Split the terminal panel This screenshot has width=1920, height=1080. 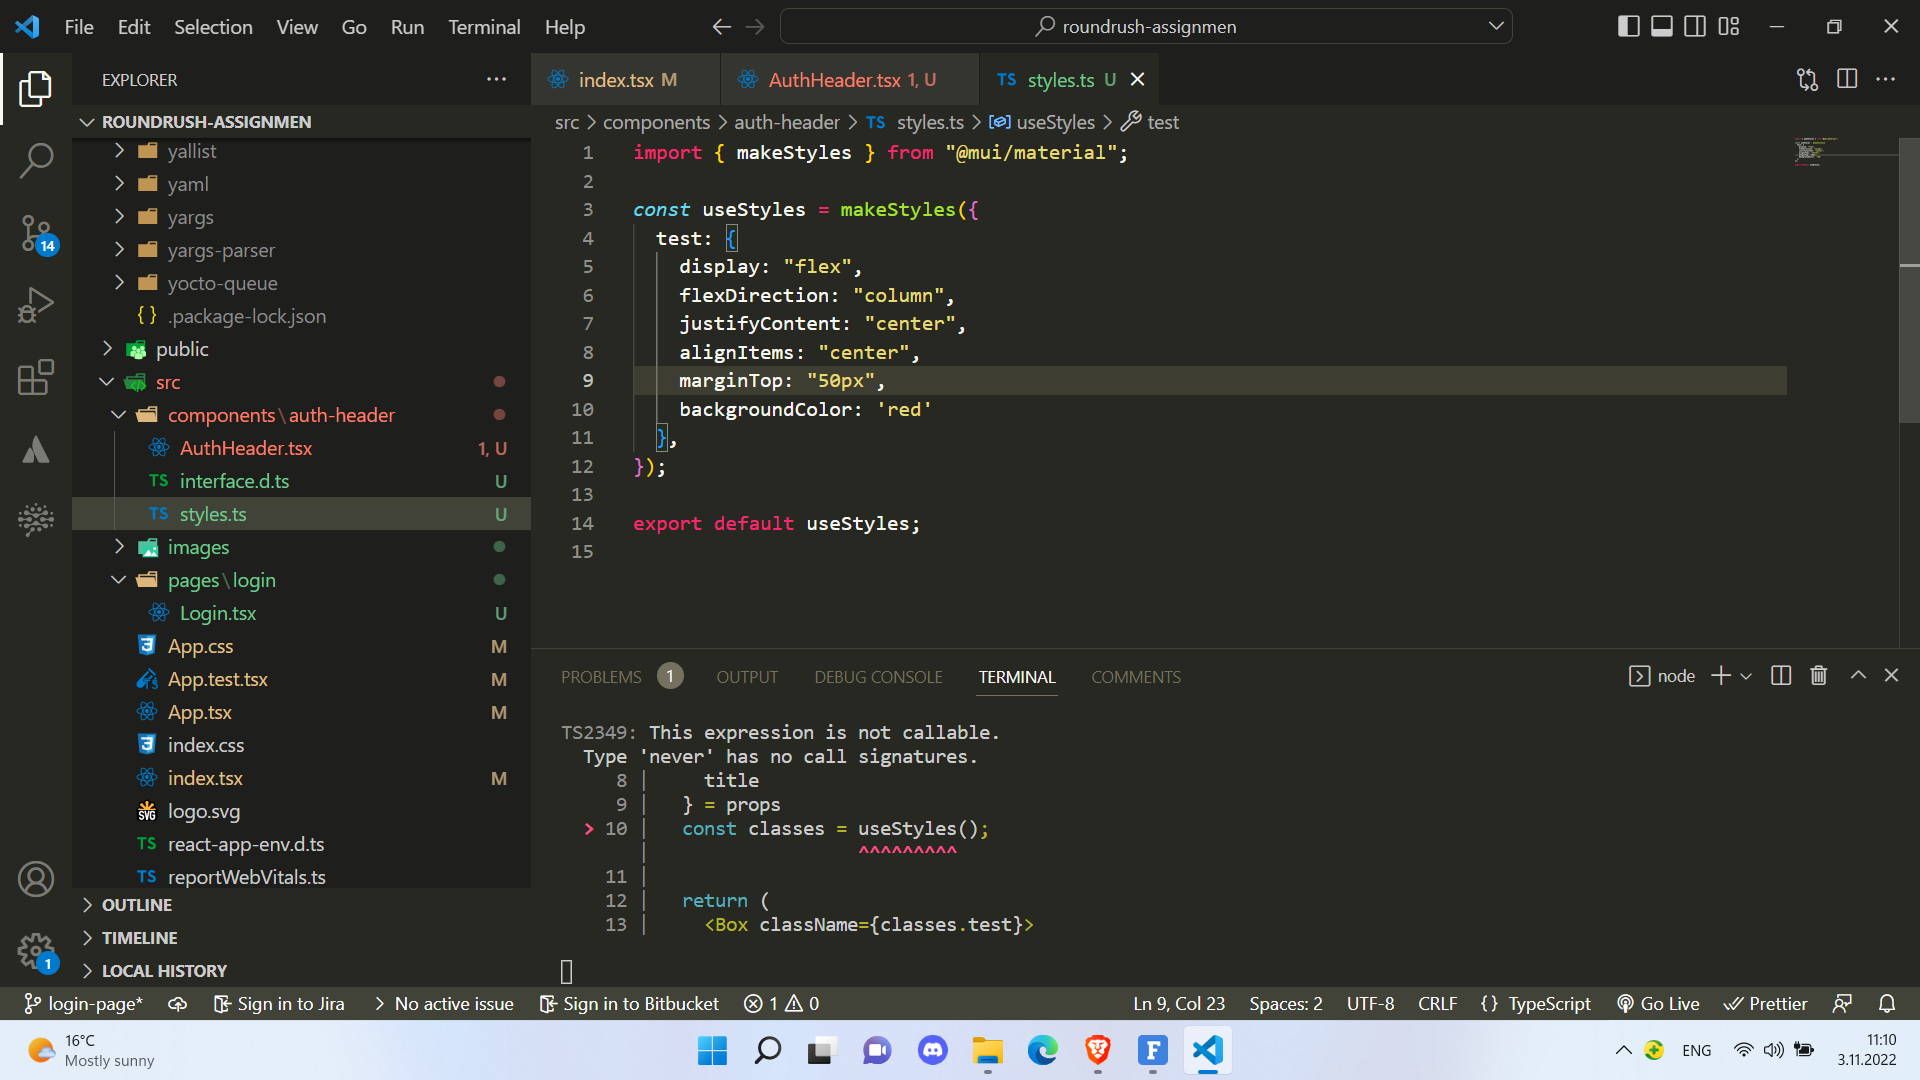(x=1781, y=676)
